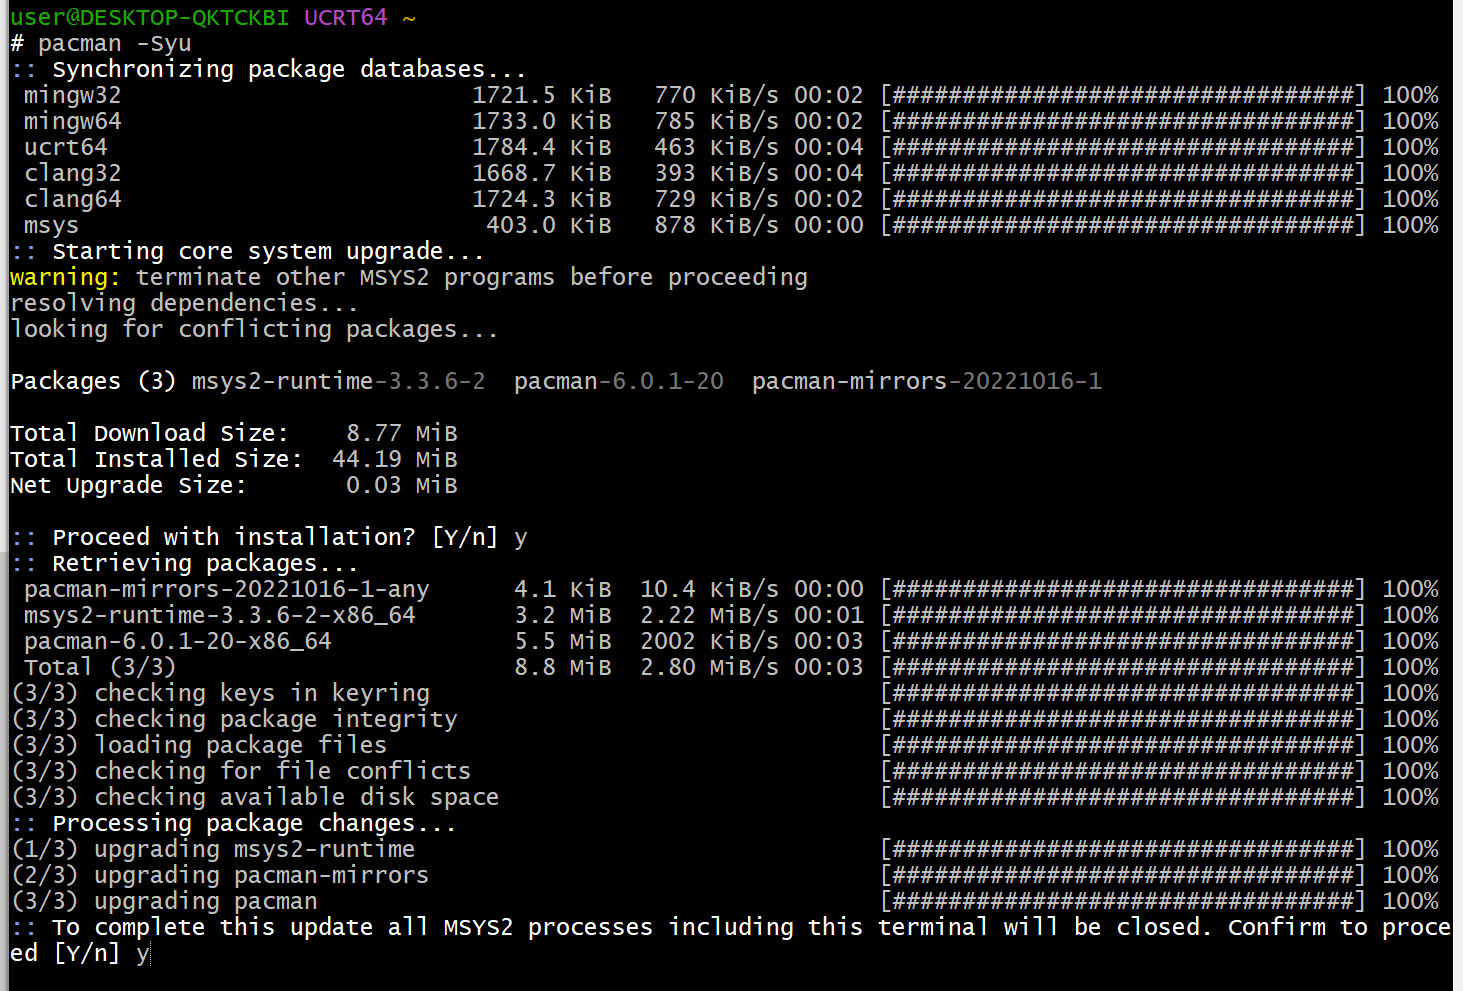Screen dimensions: 1463x991
Task: Click the progress bar on the mingw32 row
Action: 1122,96
